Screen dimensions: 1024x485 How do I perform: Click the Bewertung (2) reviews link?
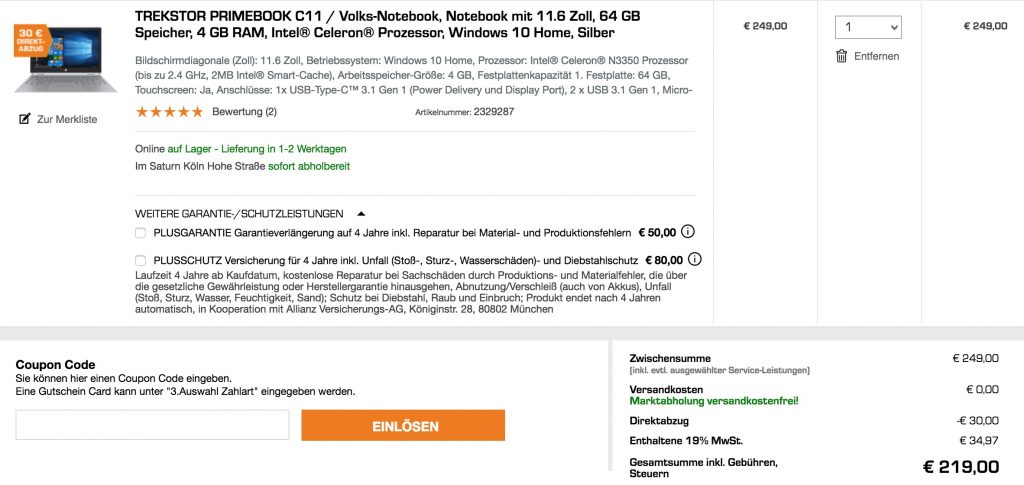coord(244,112)
